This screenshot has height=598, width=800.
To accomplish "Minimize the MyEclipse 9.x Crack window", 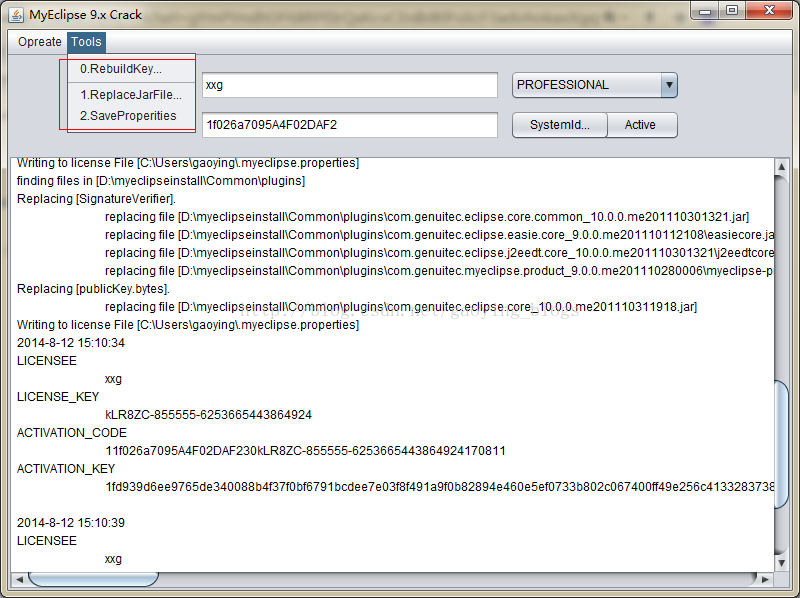I will (x=705, y=11).
